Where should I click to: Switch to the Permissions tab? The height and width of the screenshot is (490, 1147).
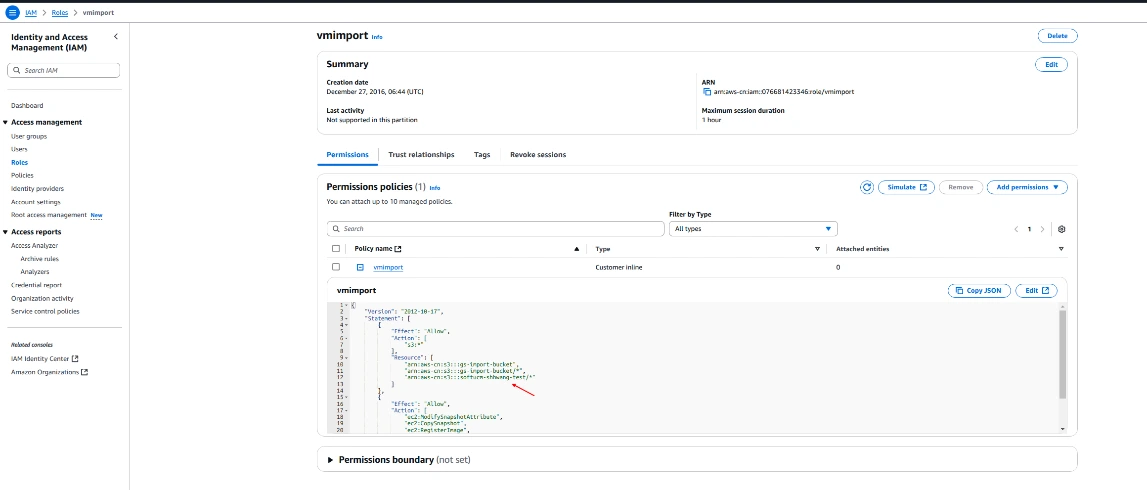tap(347, 155)
